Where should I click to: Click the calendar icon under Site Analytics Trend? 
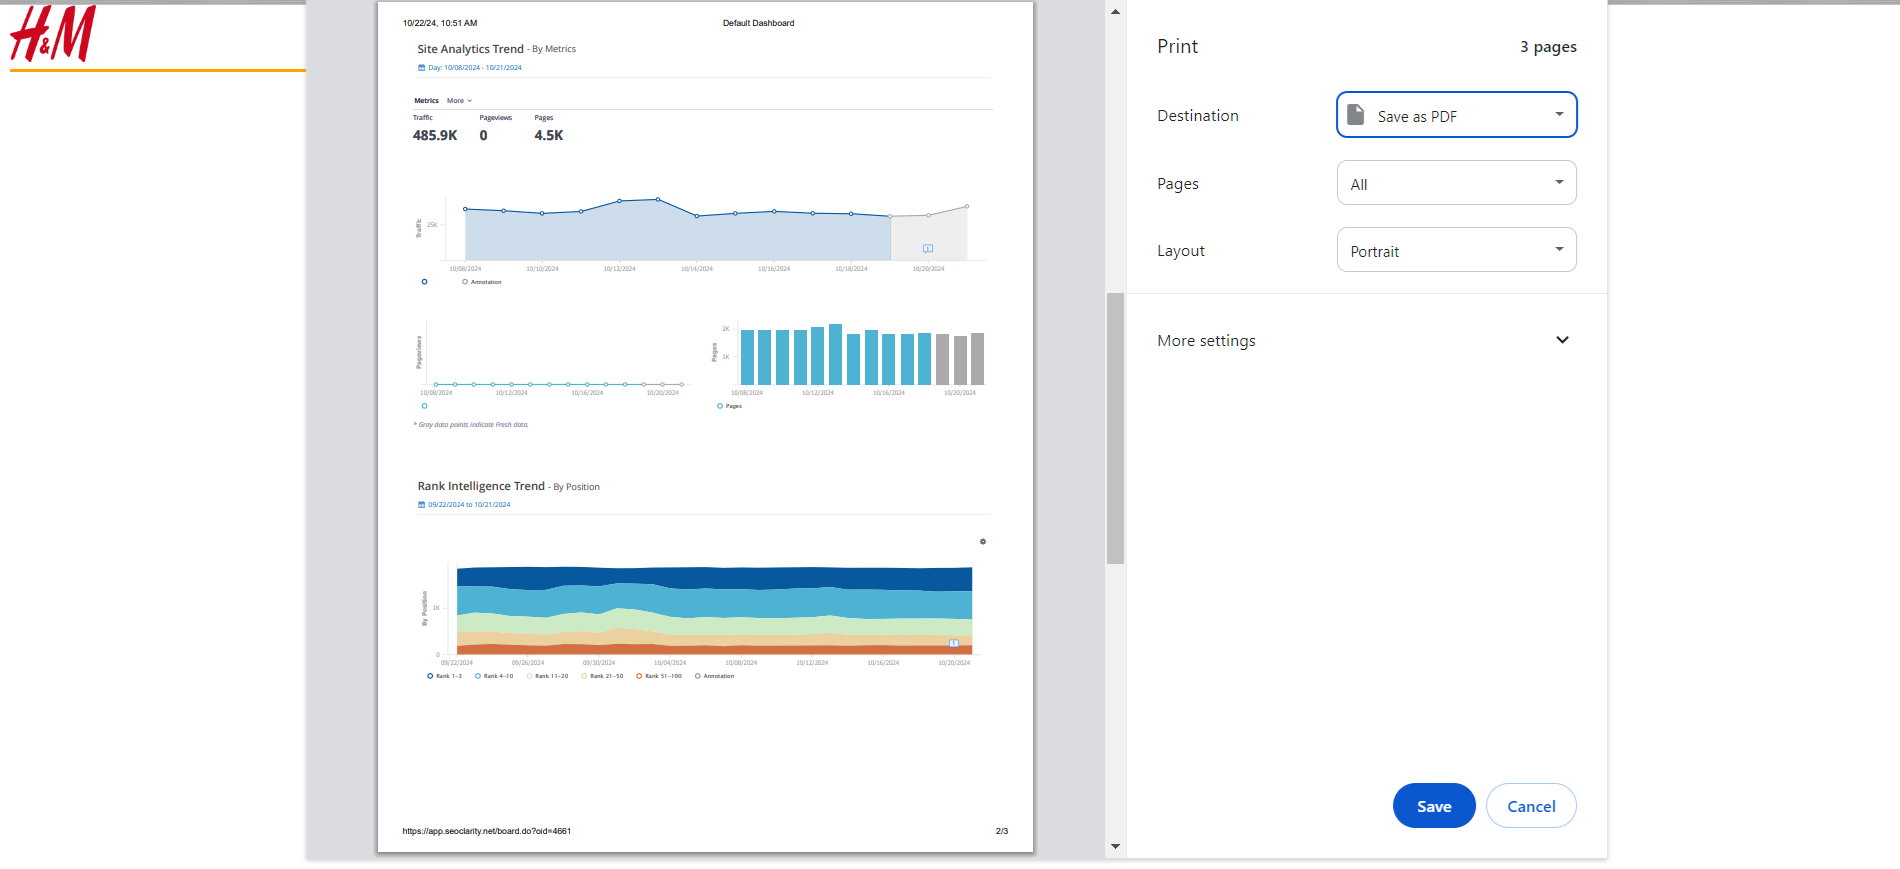click(421, 68)
